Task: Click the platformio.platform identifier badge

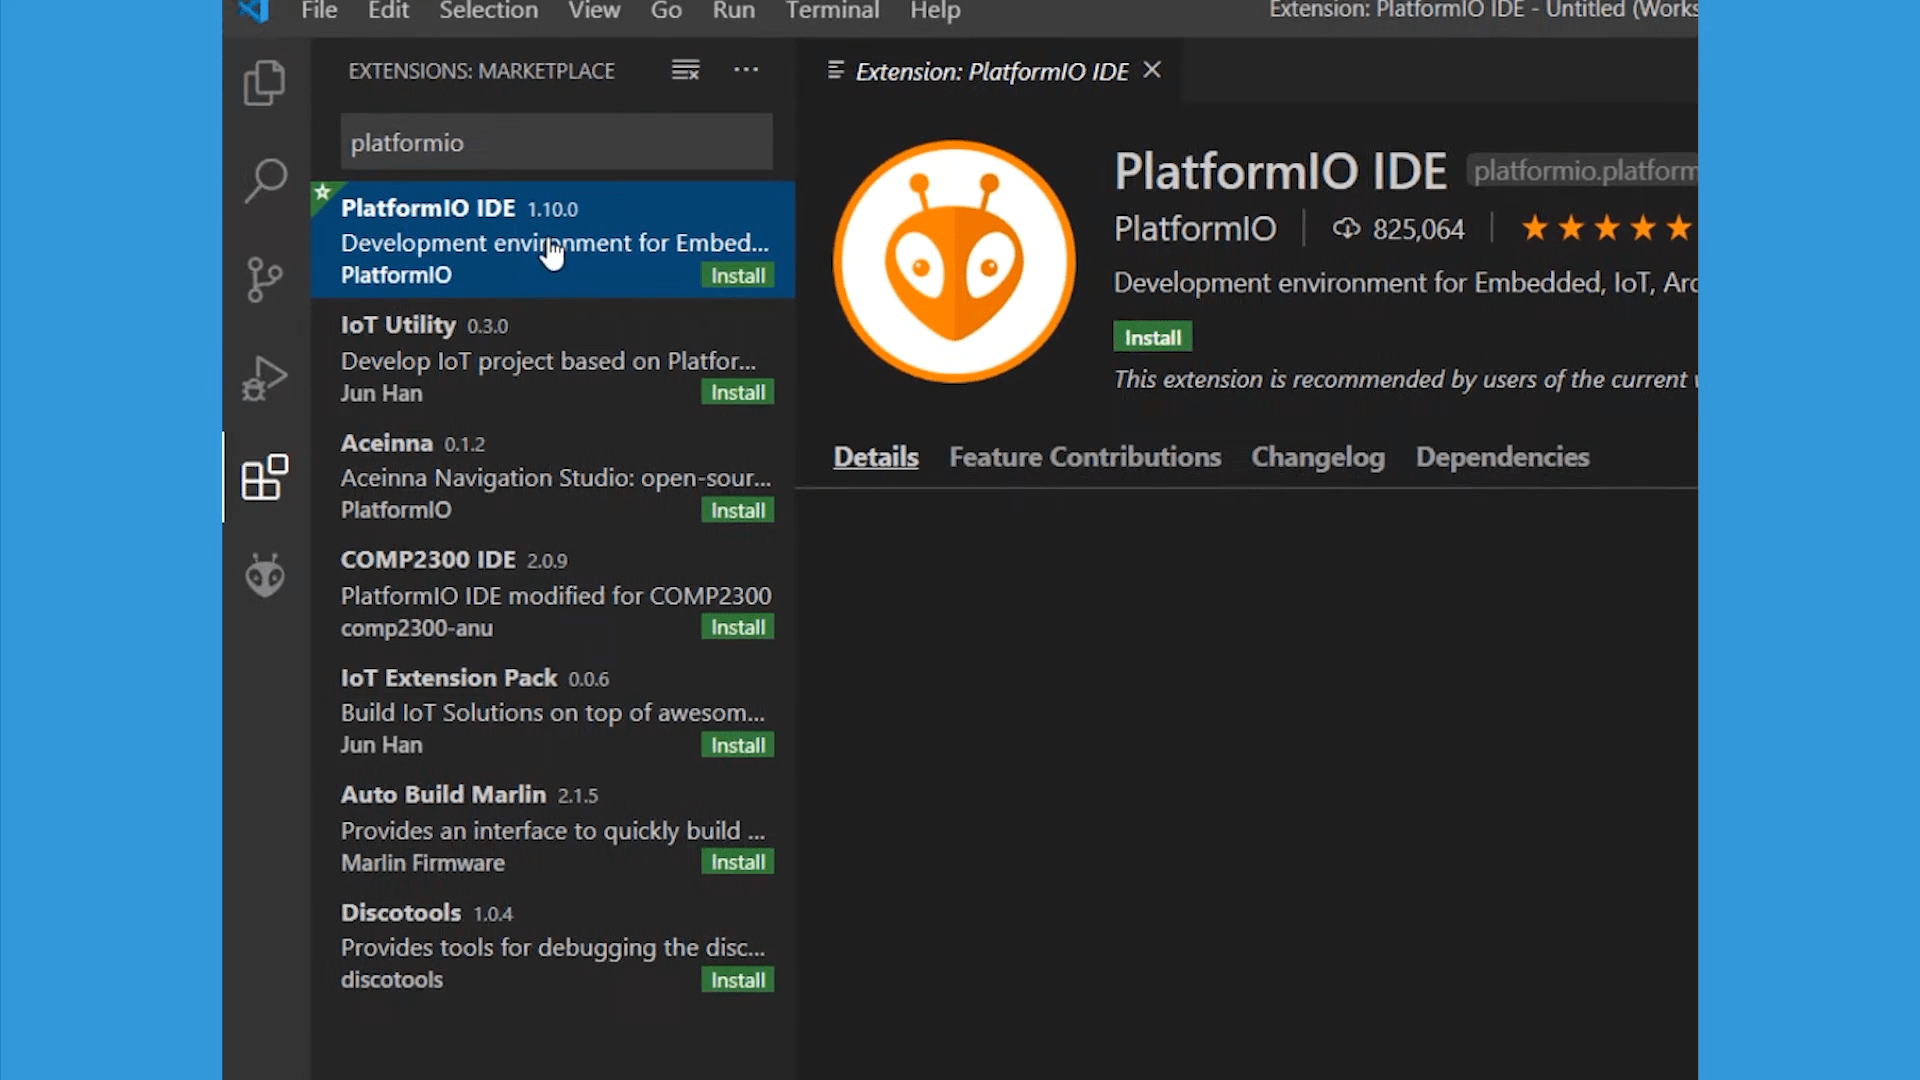Action: coord(1583,171)
